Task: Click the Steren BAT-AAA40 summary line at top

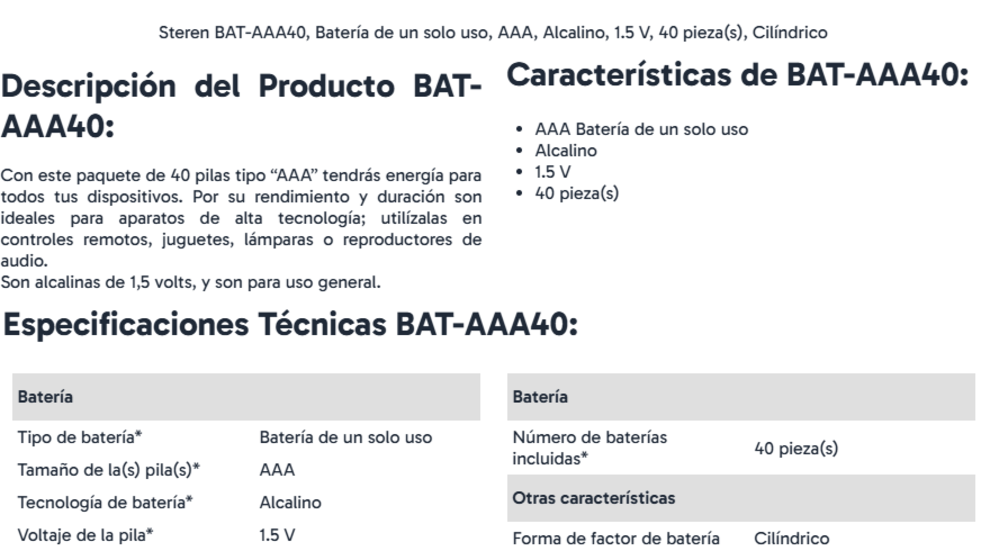Action: click(x=494, y=33)
